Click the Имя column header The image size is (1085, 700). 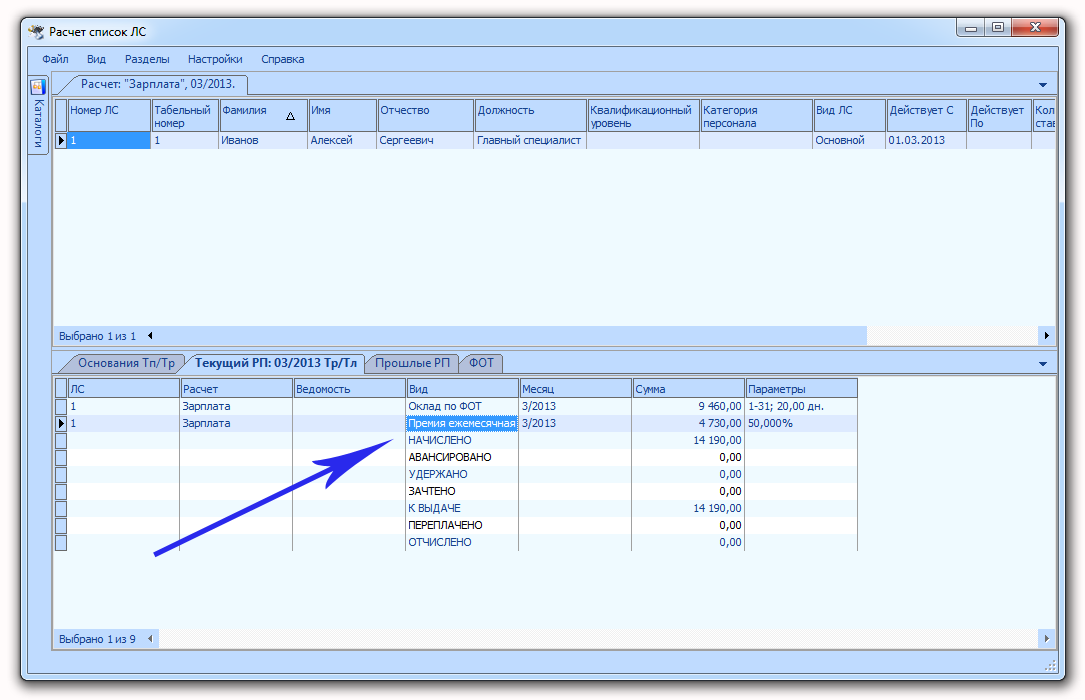pos(343,116)
